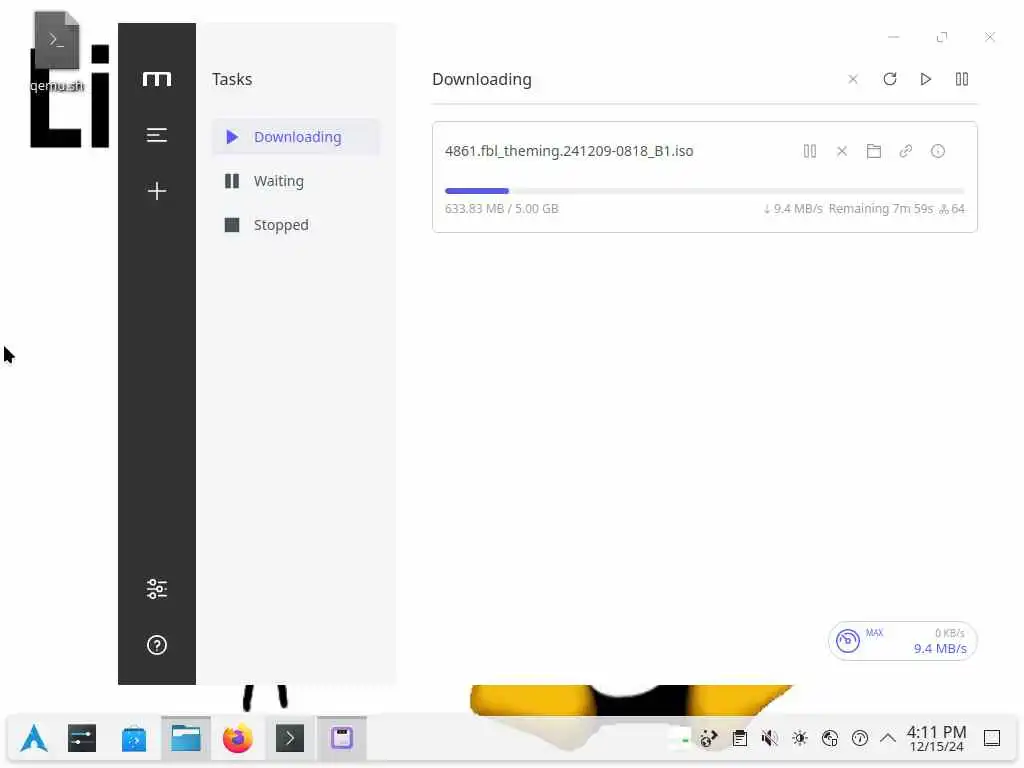Minimize the Motrix window
Image resolution: width=1024 pixels, height=768 pixels.
[x=894, y=37]
